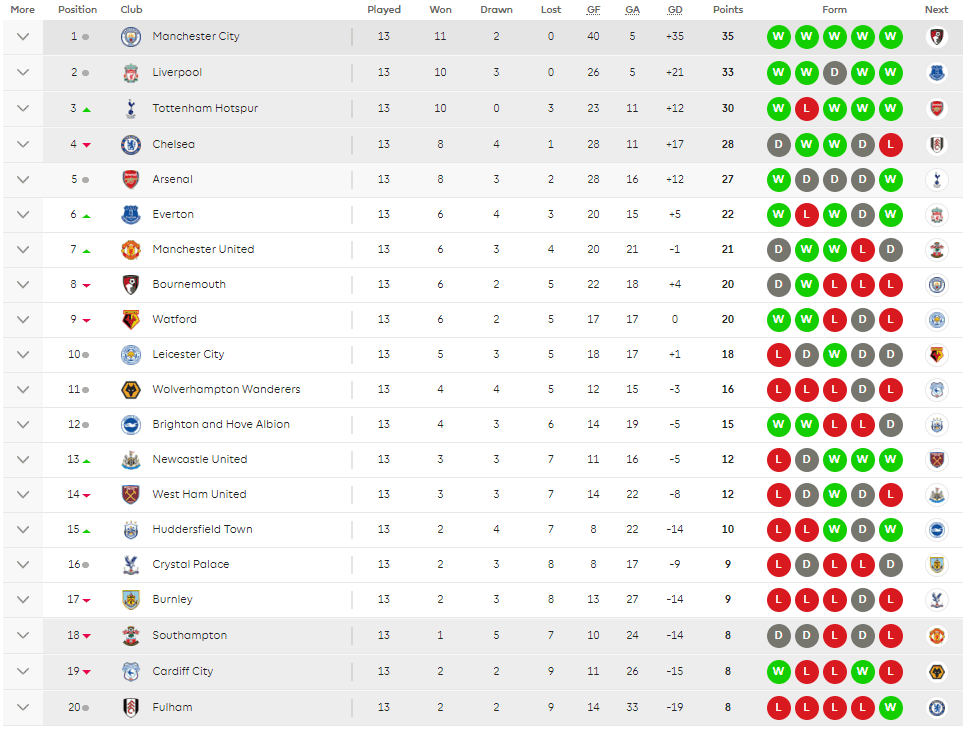The height and width of the screenshot is (730, 970).
Task: Click the Watford club crest icon
Action: point(131,319)
